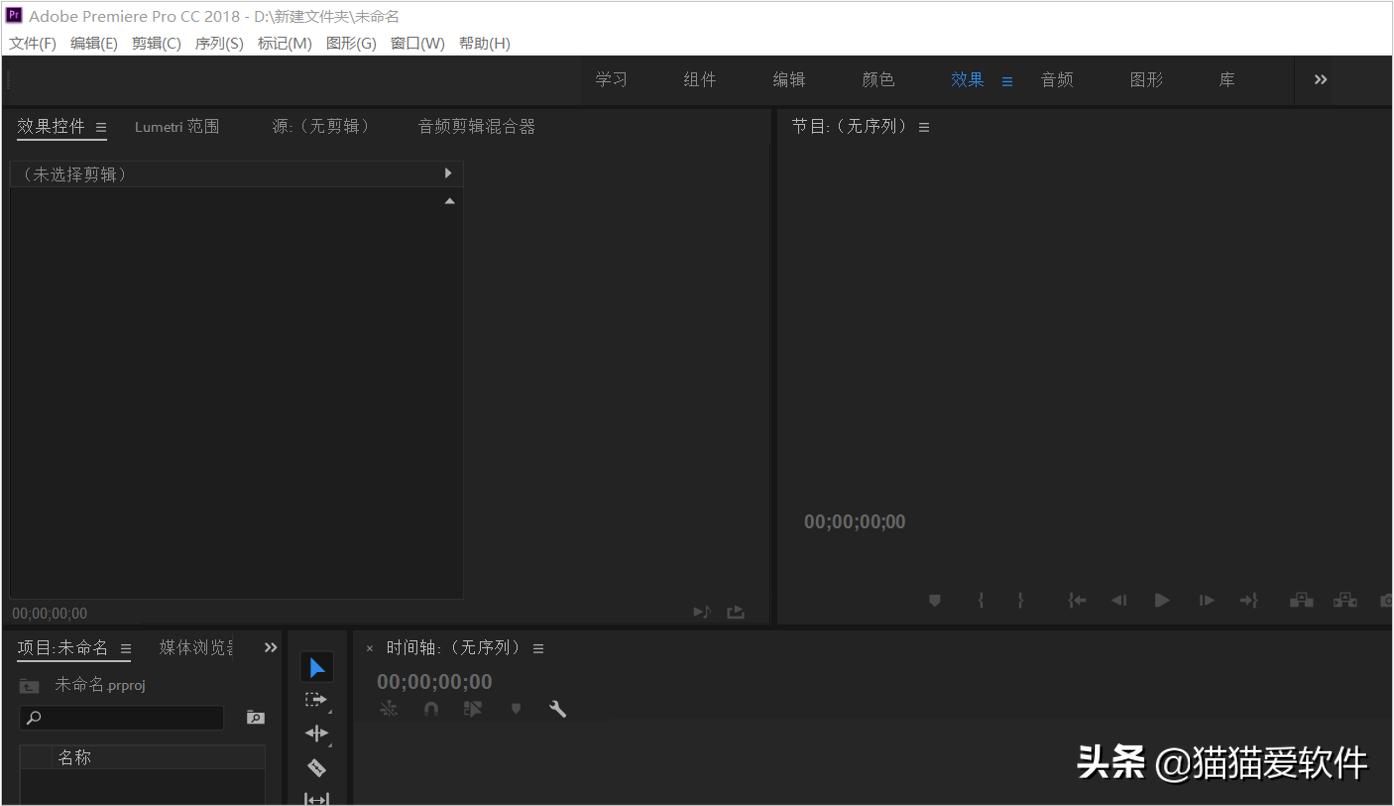The height and width of the screenshot is (806, 1394).
Task: Select the Track Select Forward tool
Action: point(316,699)
